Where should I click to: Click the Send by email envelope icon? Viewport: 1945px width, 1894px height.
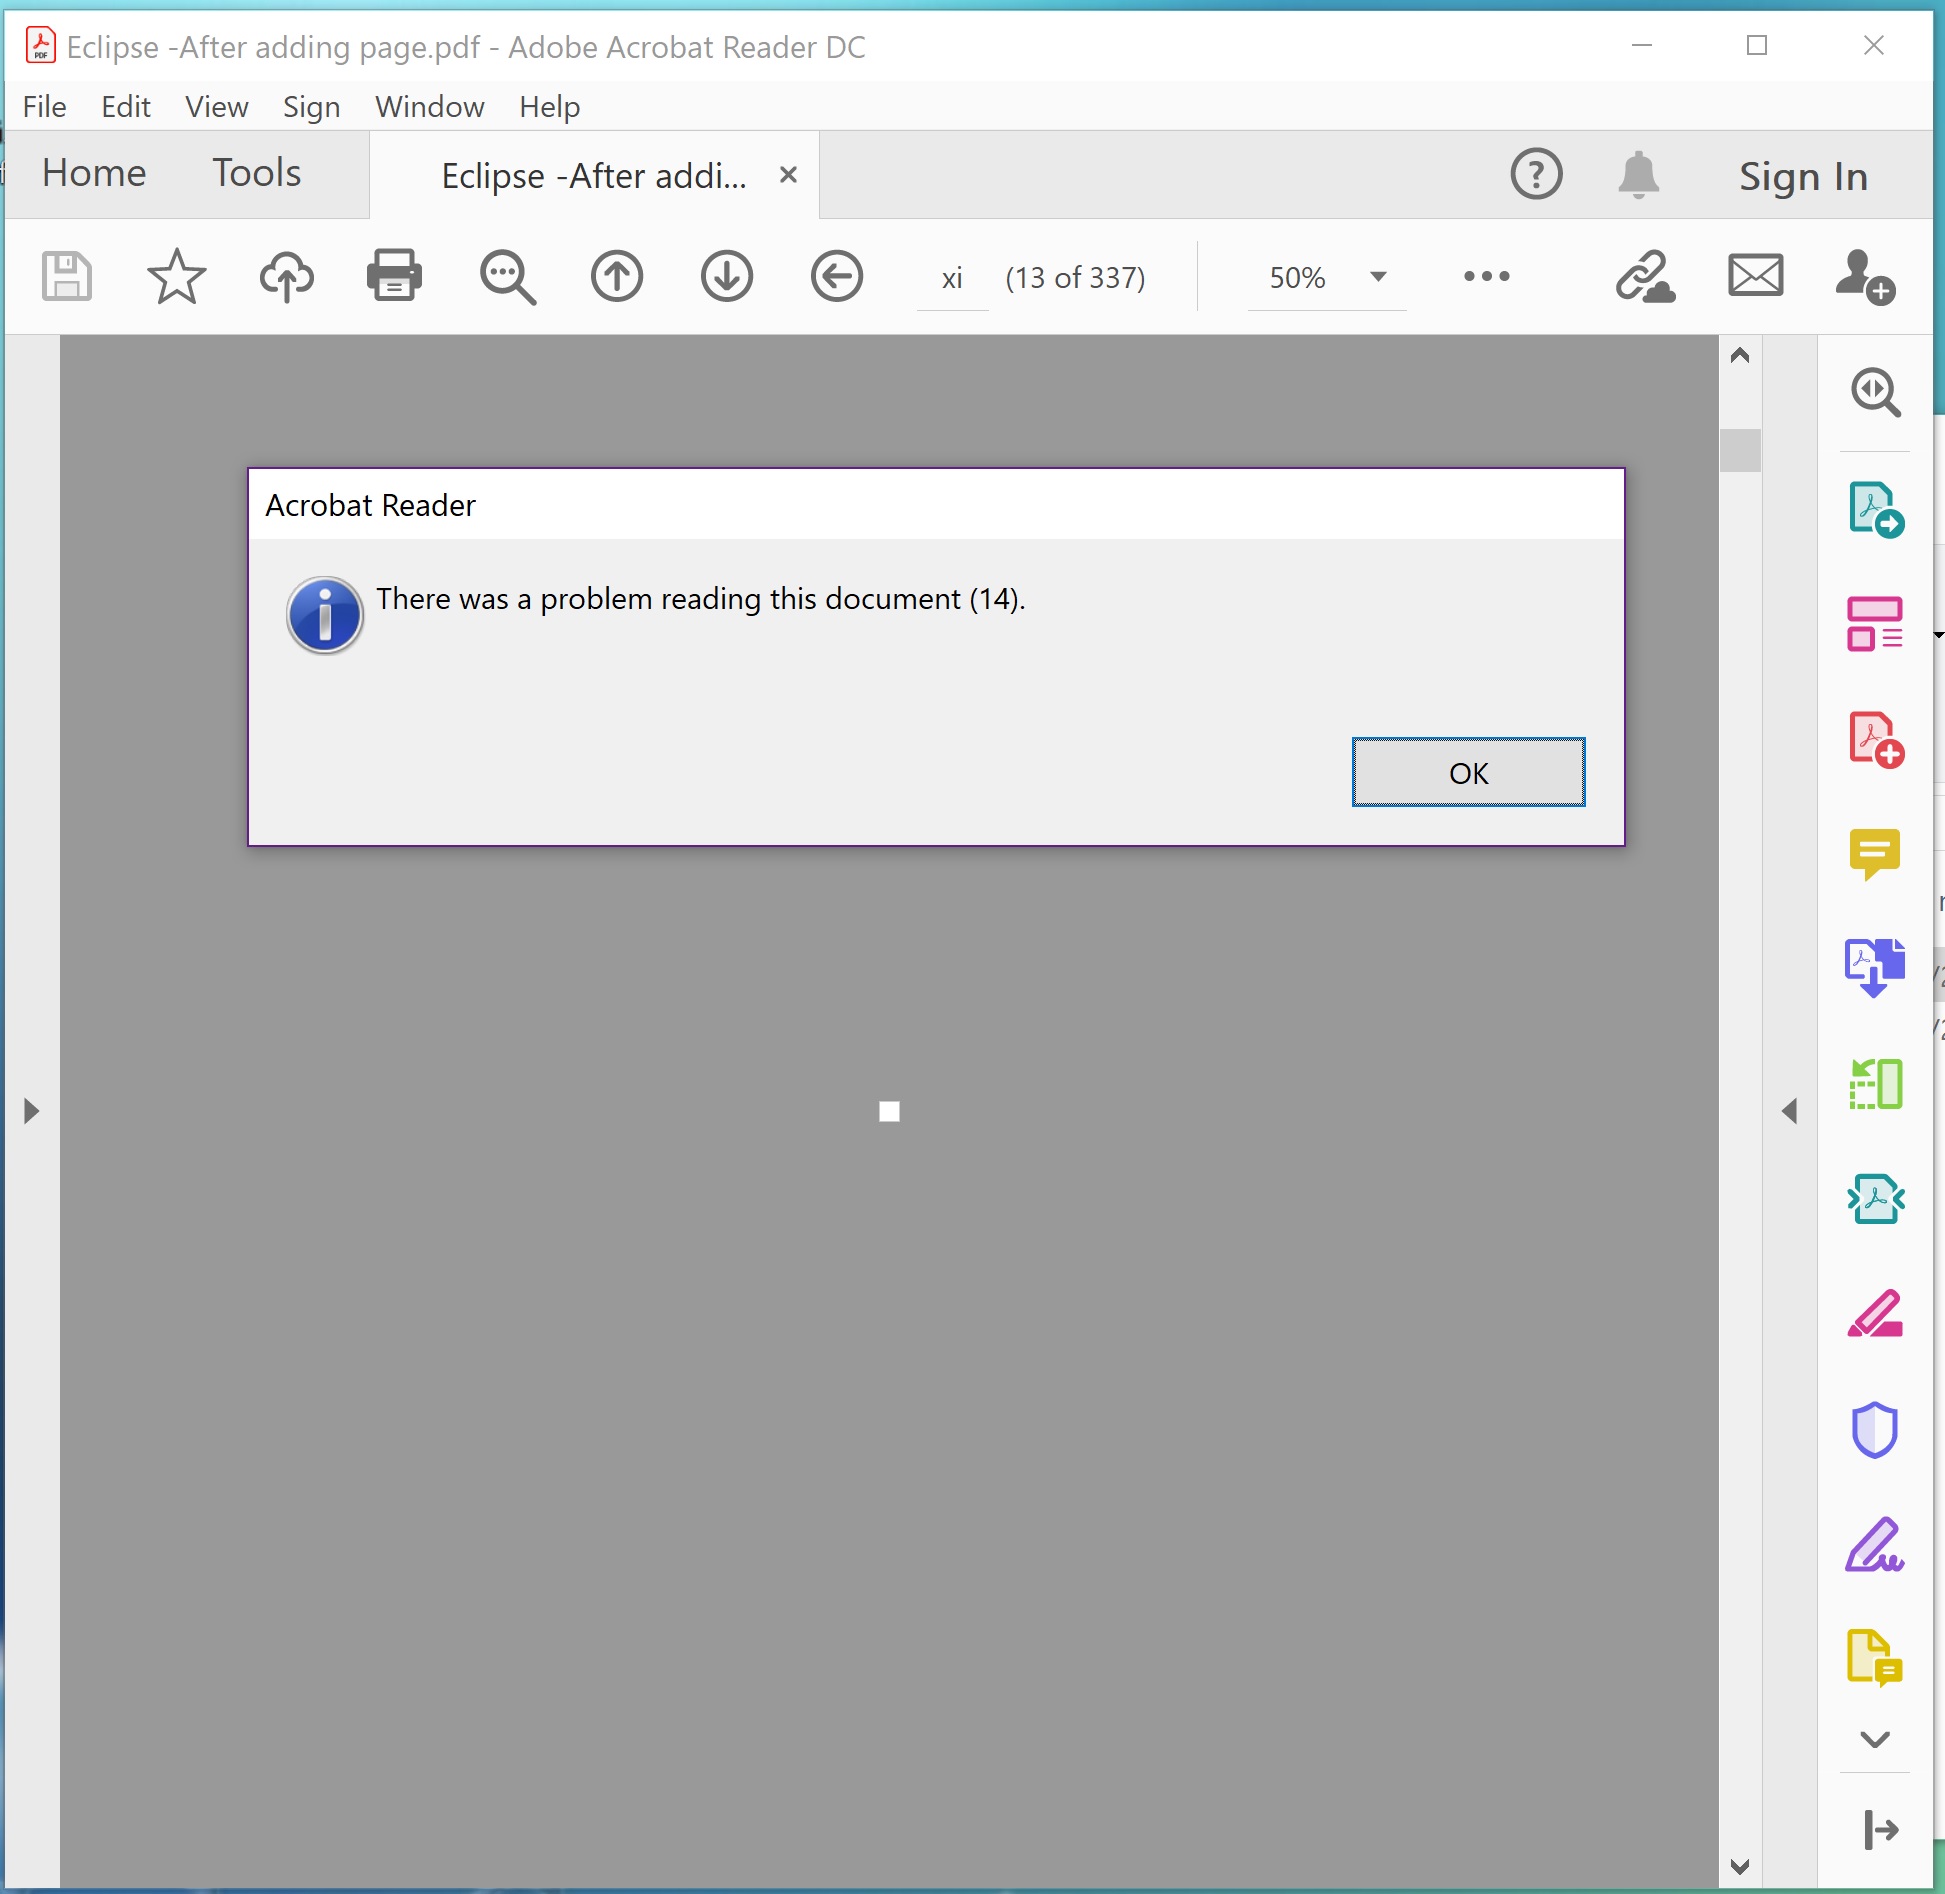pyautogui.click(x=1755, y=276)
